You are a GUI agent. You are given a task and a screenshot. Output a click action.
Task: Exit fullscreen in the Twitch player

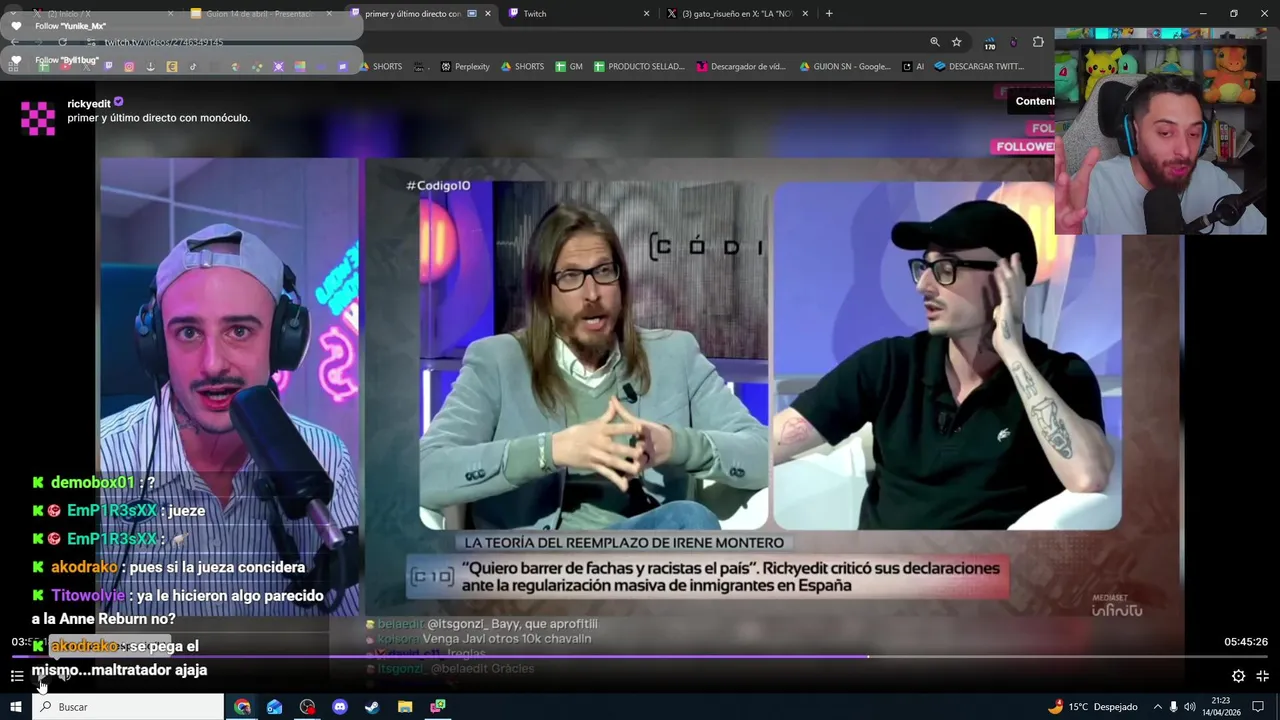tap(1262, 676)
